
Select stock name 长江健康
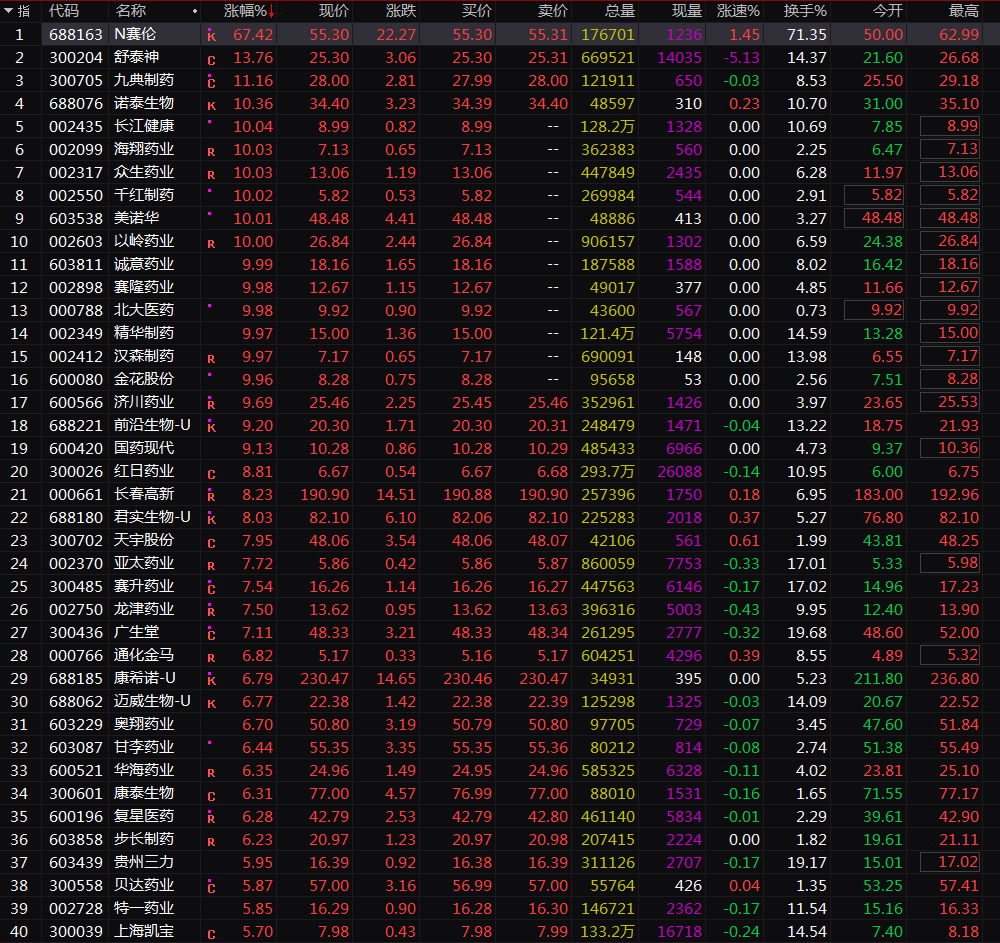tap(143, 126)
